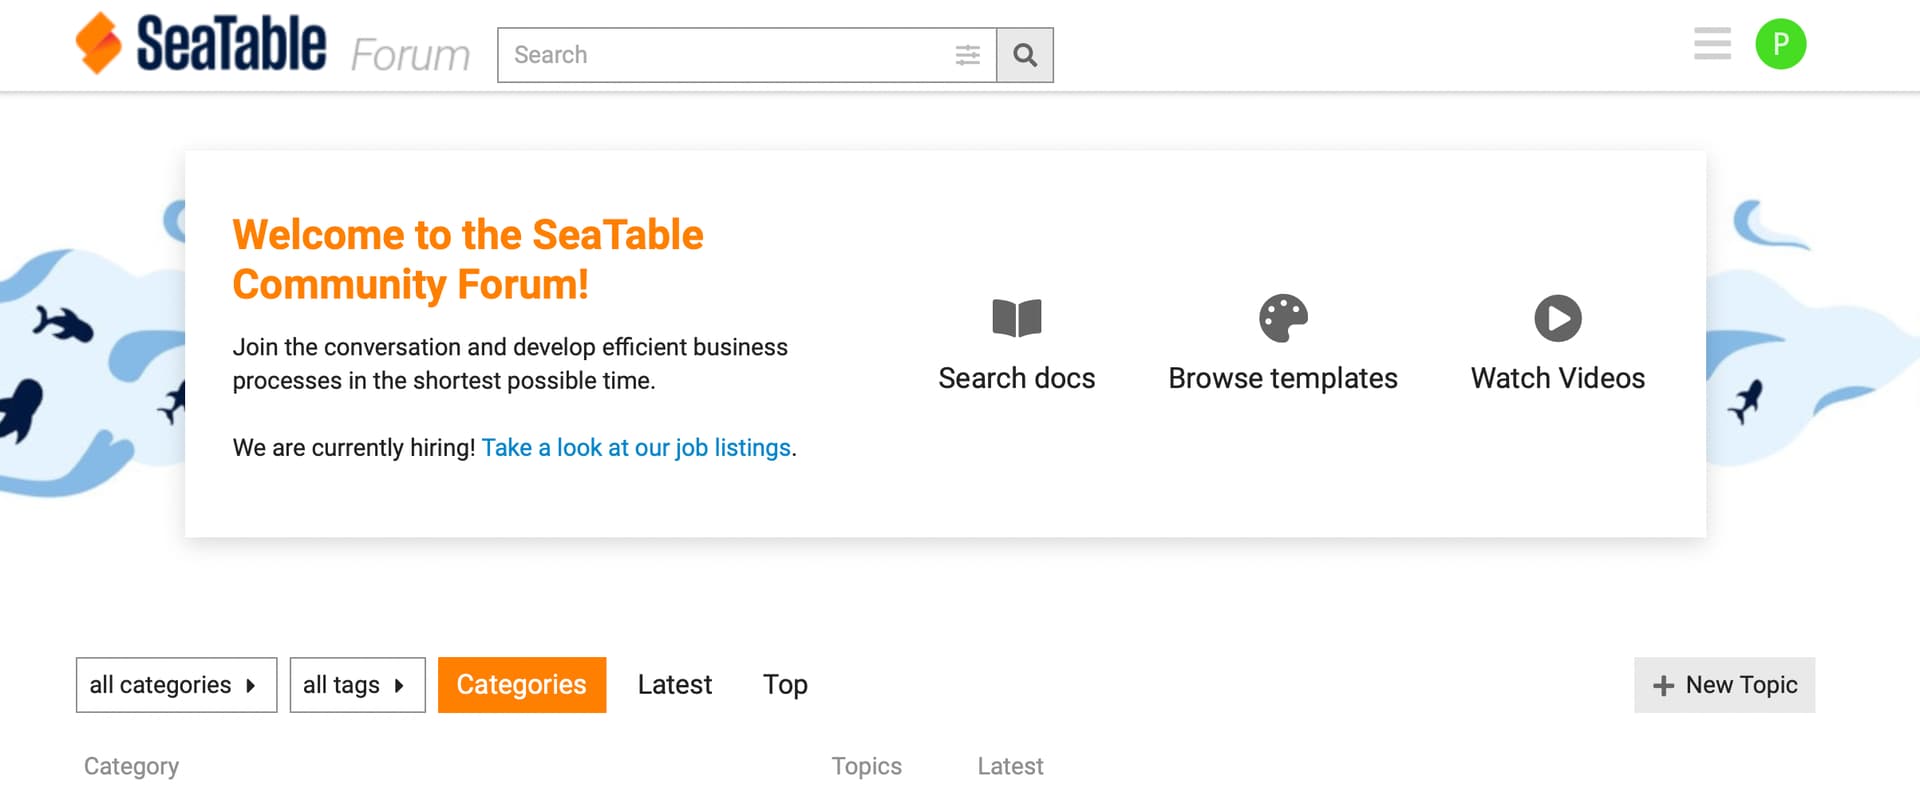Switch to the Top tab

click(785, 685)
